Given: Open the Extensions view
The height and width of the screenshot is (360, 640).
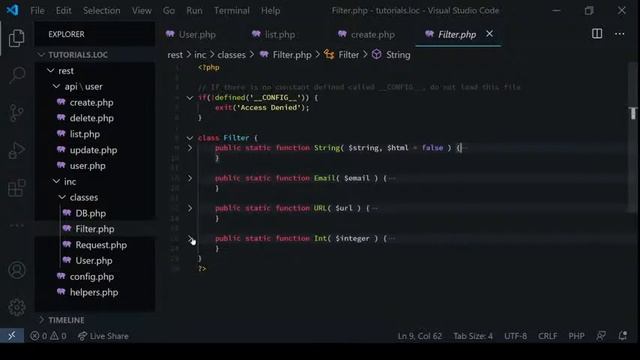Looking at the screenshot, I should click(16, 188).
